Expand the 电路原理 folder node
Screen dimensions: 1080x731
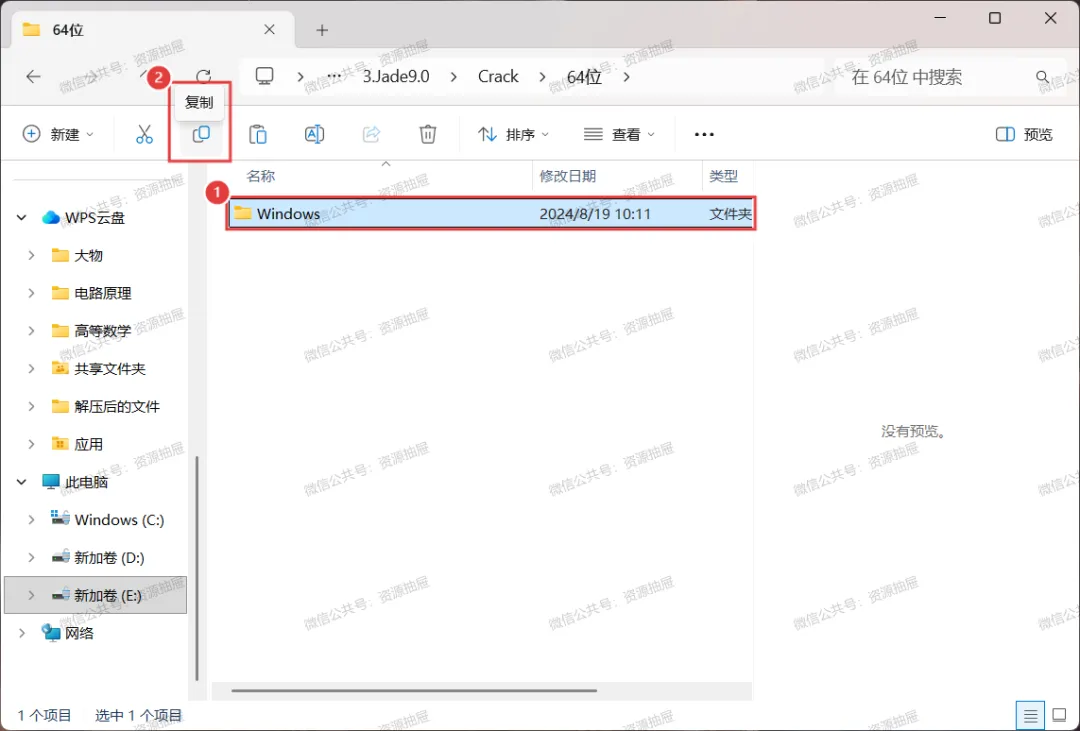31,294
